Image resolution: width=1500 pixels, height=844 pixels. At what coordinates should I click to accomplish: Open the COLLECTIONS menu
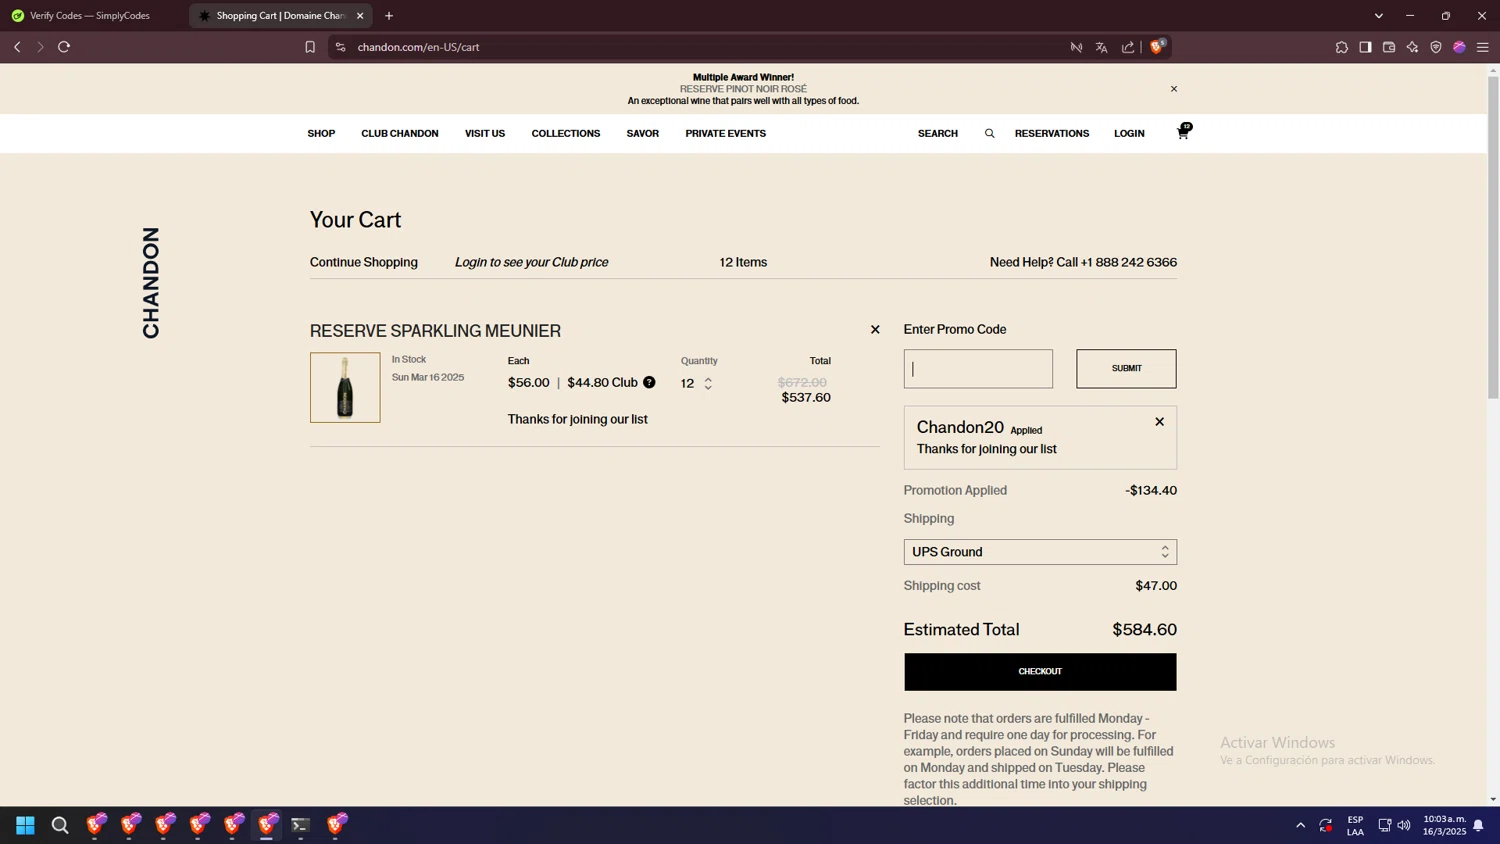(566, 133)
